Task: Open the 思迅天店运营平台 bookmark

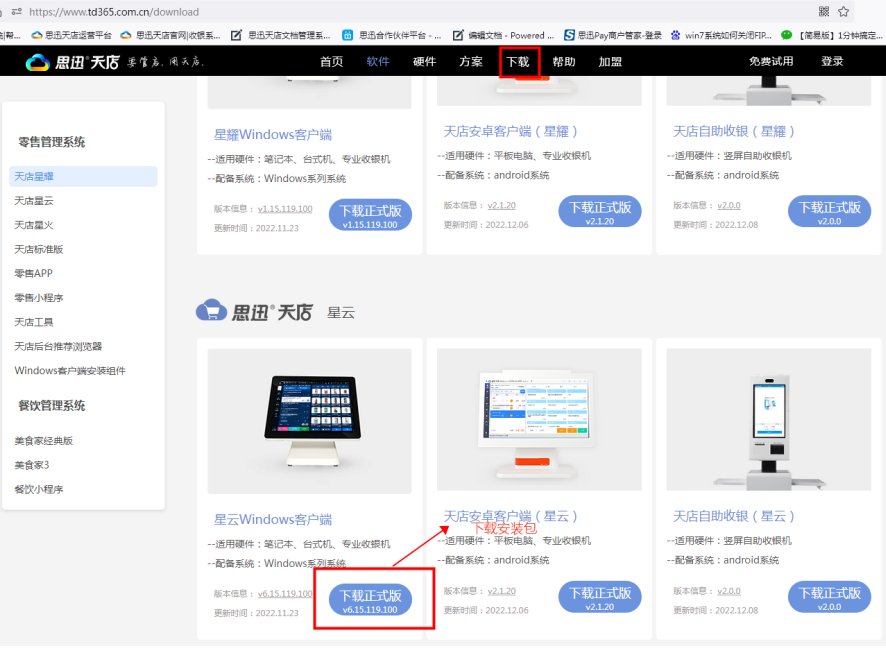Action: pyautogui.click(x=71, y=35)
